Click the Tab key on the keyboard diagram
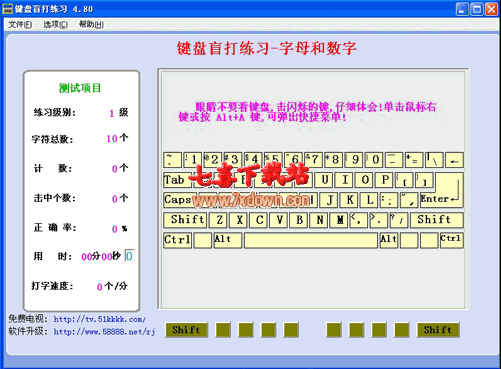 177,180
